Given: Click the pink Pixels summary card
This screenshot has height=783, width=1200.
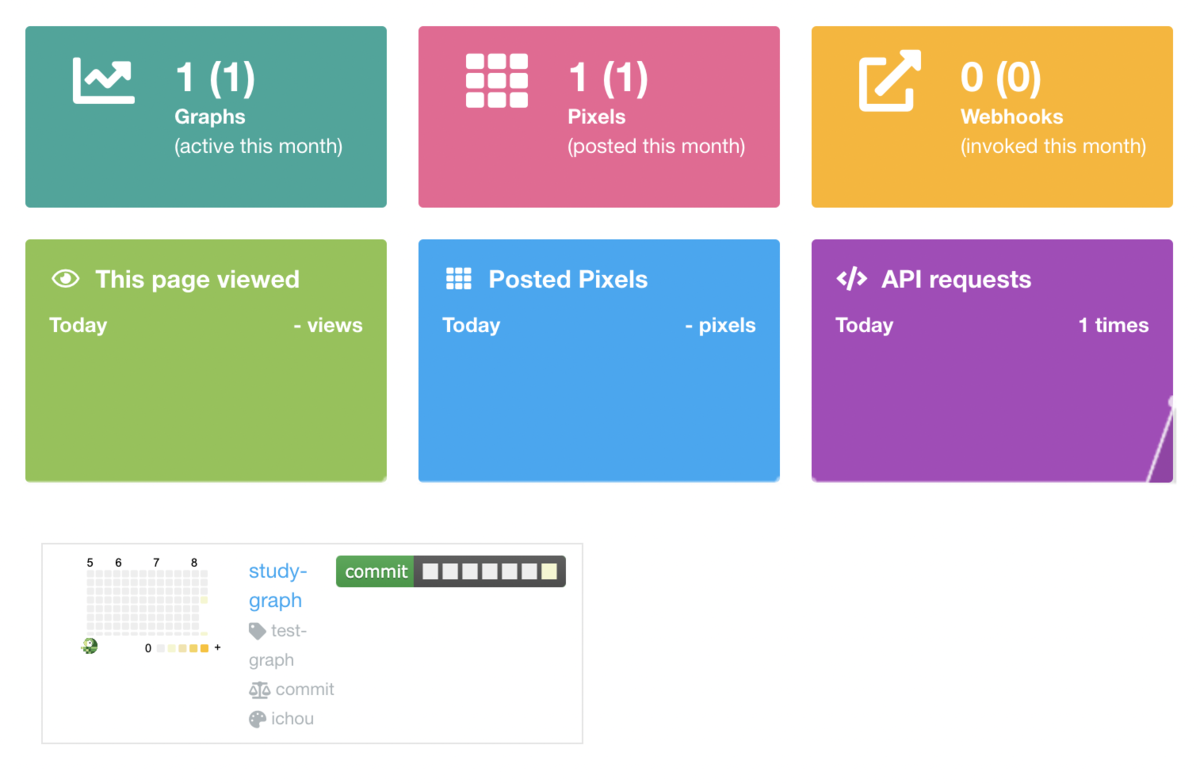Looking at the screenshot, I should click(x=599, y=117).
